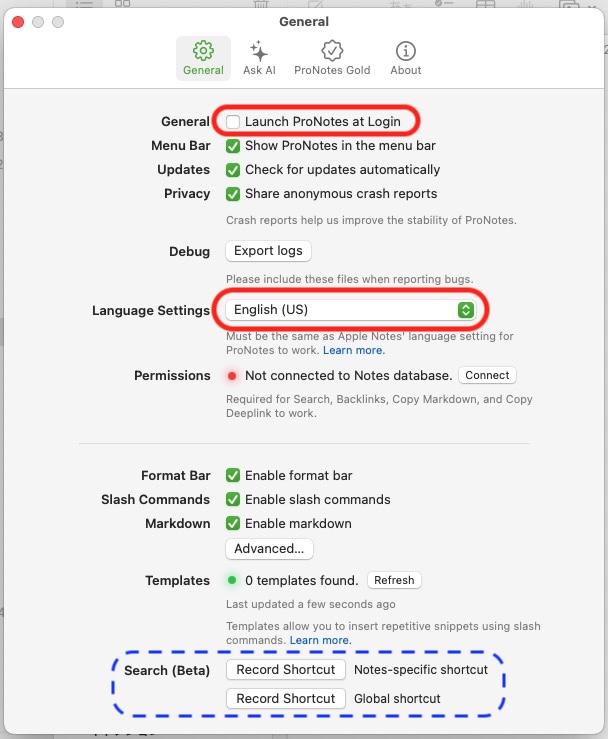Open the General gear icon tab
The height and width of the screenshot is (739, 608).
pos(203,58)
